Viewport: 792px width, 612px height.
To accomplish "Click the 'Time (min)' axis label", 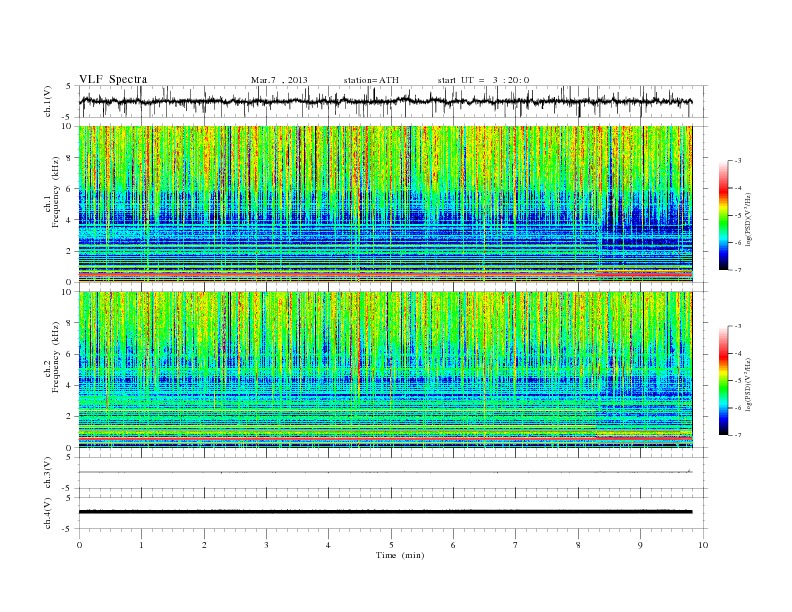I will 400,555.
